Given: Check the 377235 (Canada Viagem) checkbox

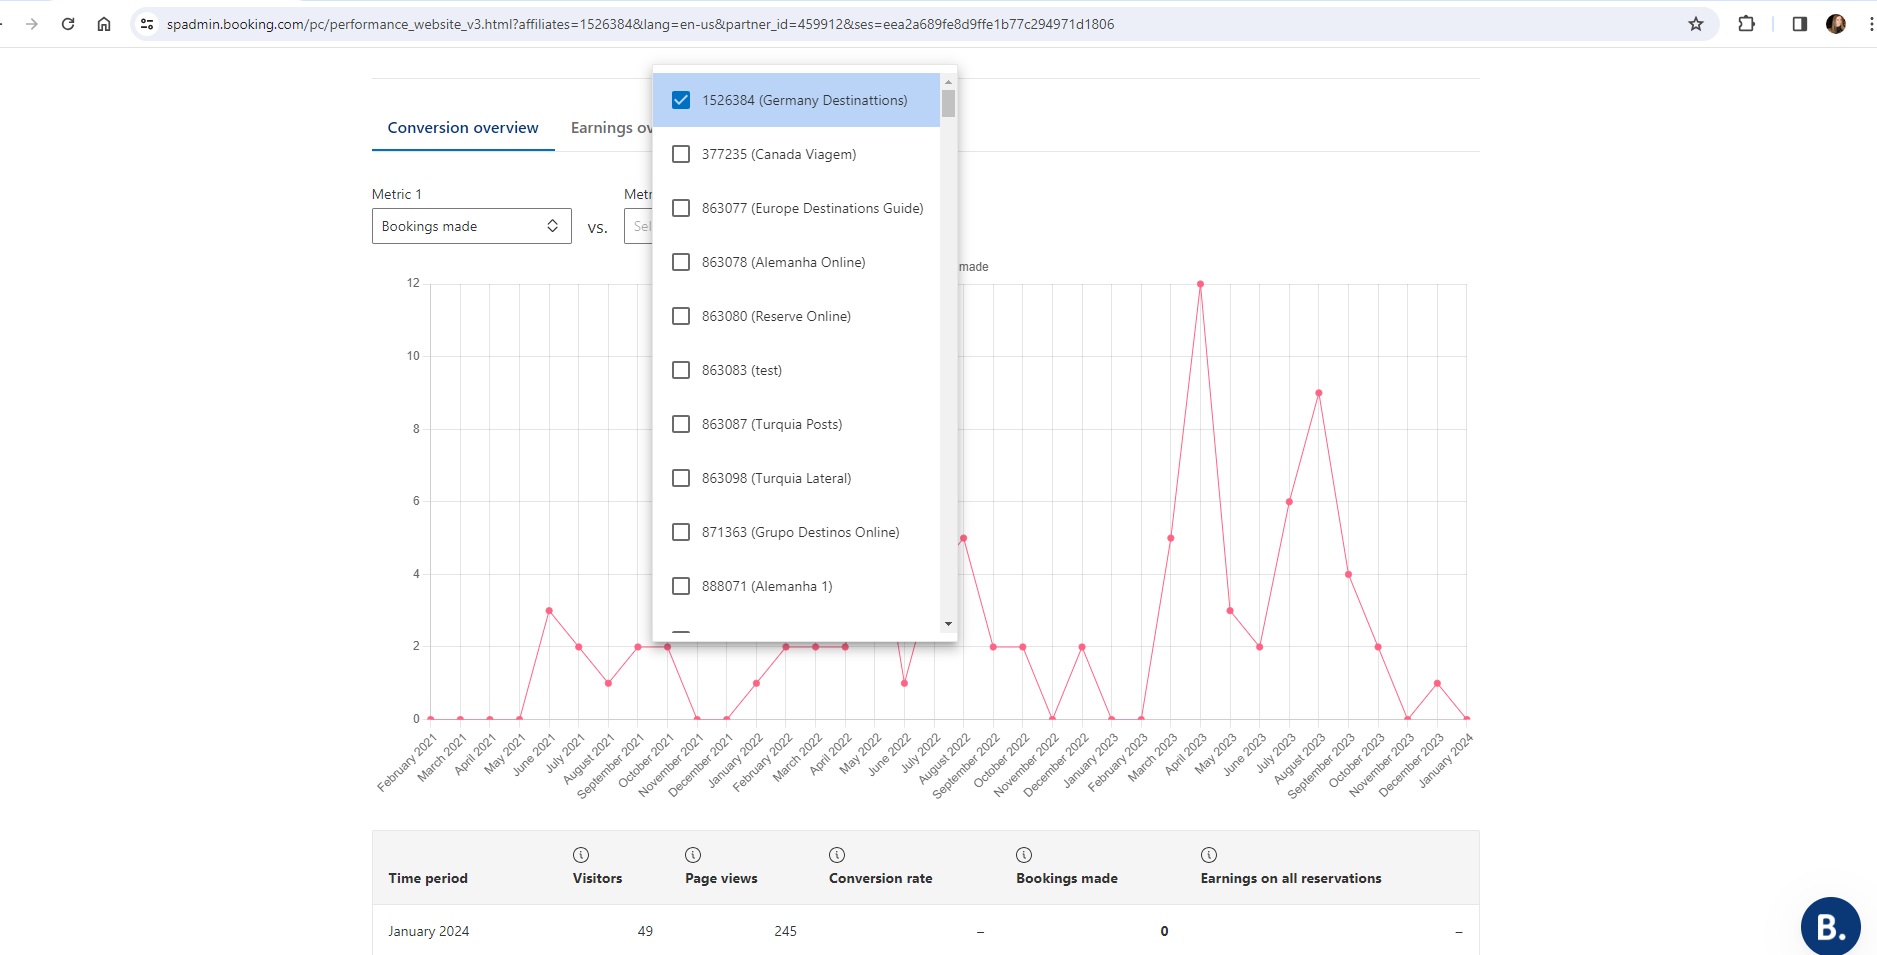Looking at the screenshot, I should 681,154.
